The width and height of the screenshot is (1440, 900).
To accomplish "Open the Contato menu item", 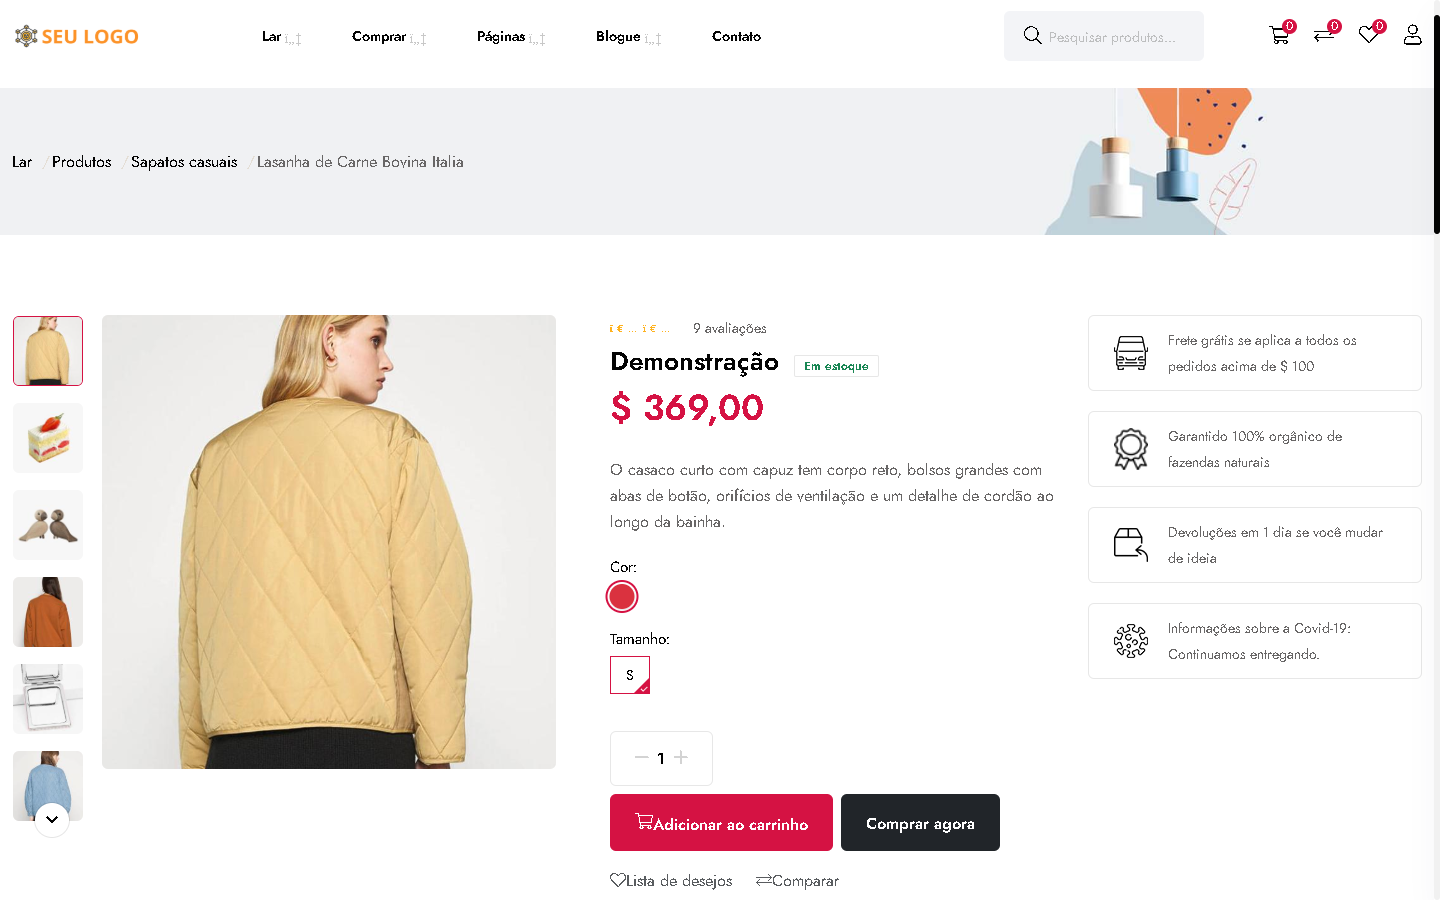I will [736, 37].
